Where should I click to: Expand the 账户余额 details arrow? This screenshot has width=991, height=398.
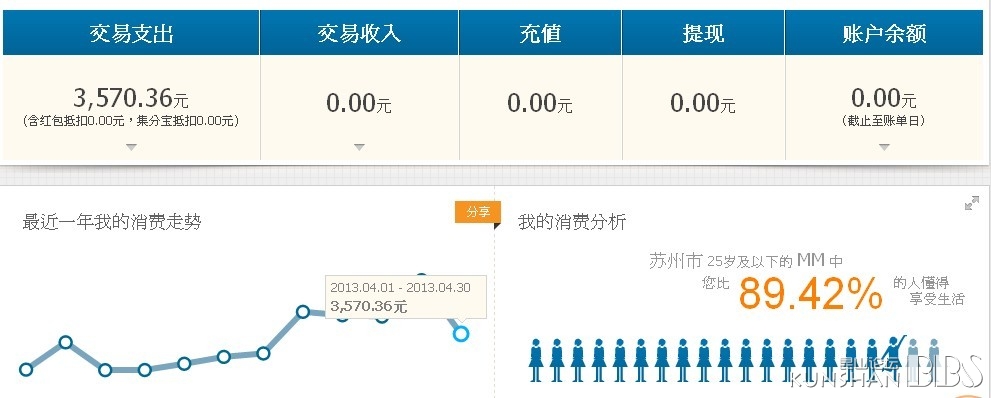[884, 147]
